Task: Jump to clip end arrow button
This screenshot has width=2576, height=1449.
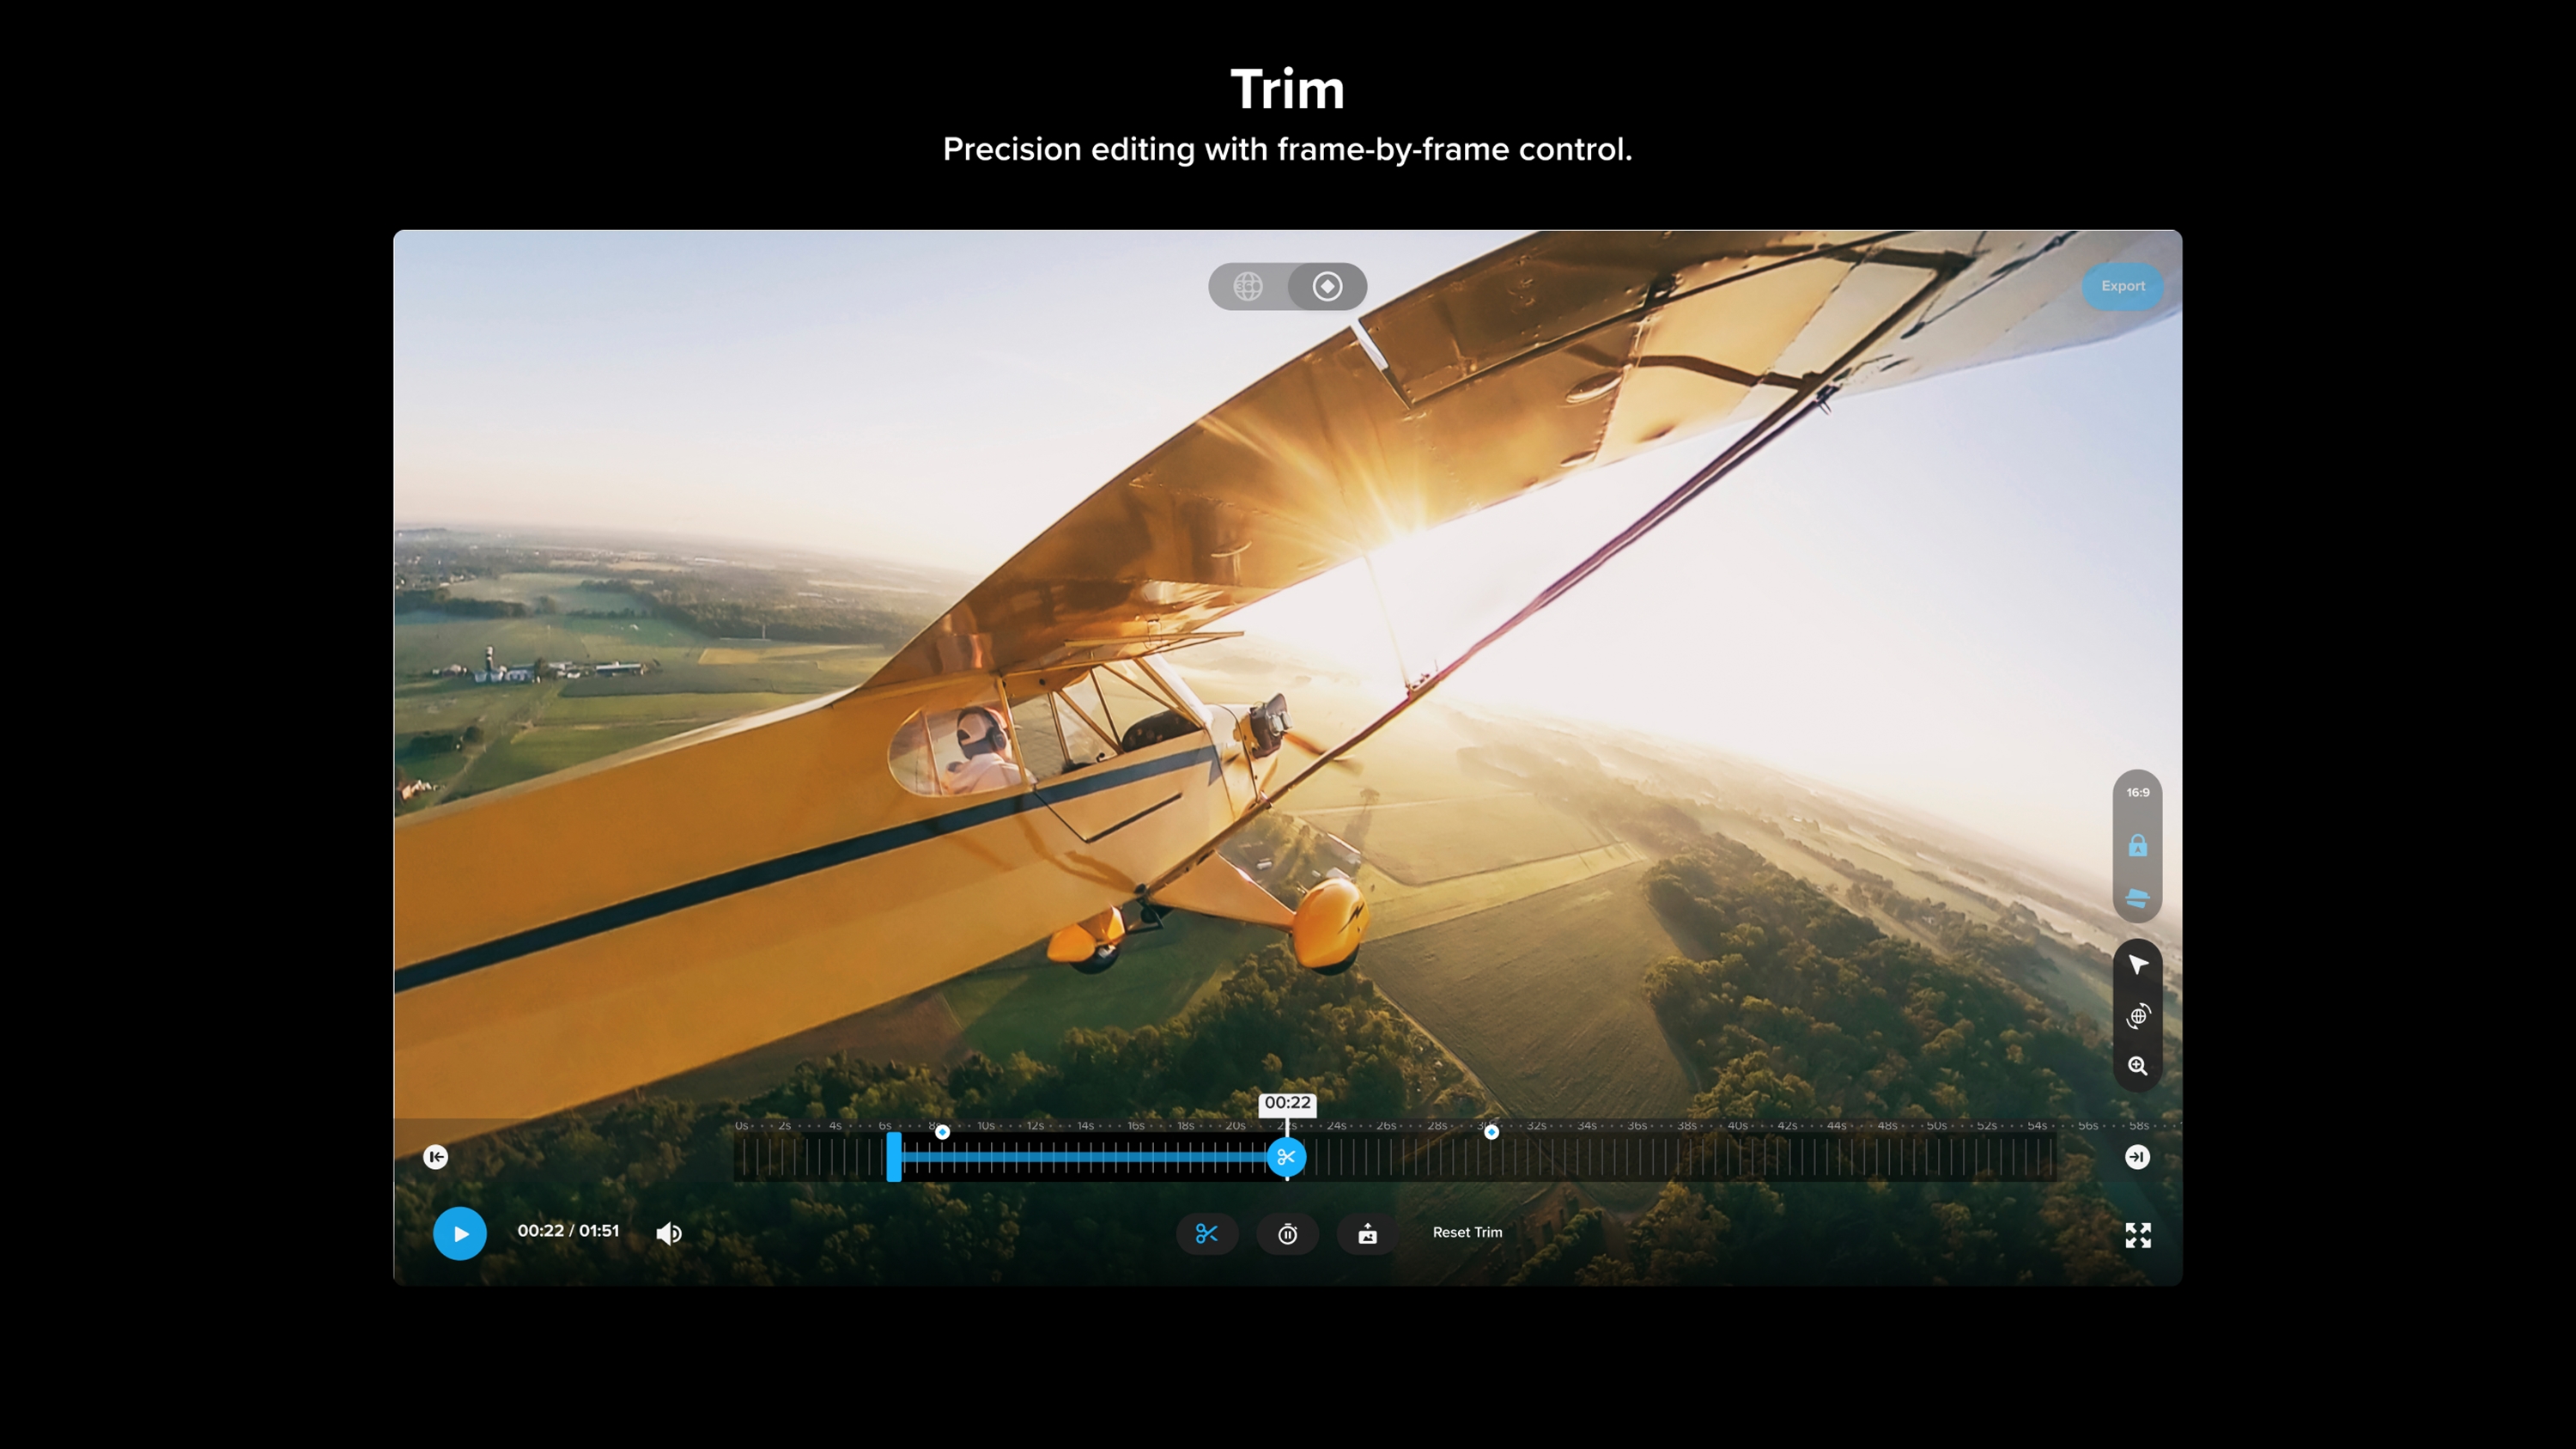Action: click(x=2136, y=1157)
